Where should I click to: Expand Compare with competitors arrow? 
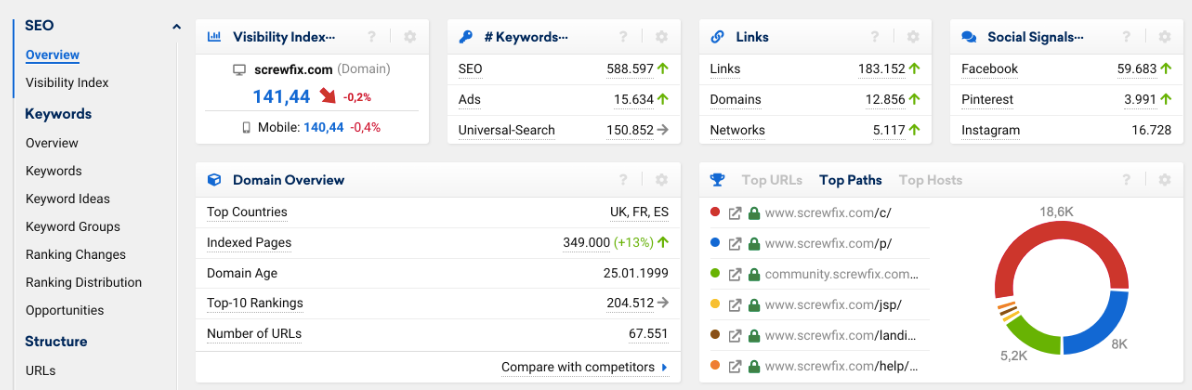tap(664, 367)
